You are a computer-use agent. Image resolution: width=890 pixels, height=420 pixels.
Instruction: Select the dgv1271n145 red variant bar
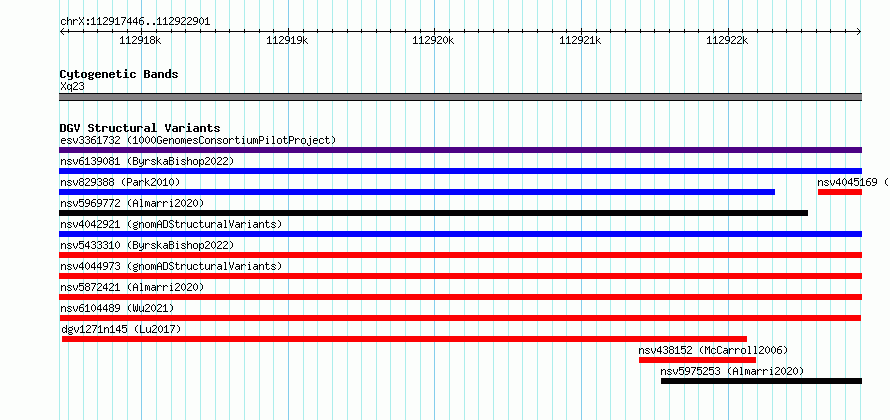click(x=404, y=339)
